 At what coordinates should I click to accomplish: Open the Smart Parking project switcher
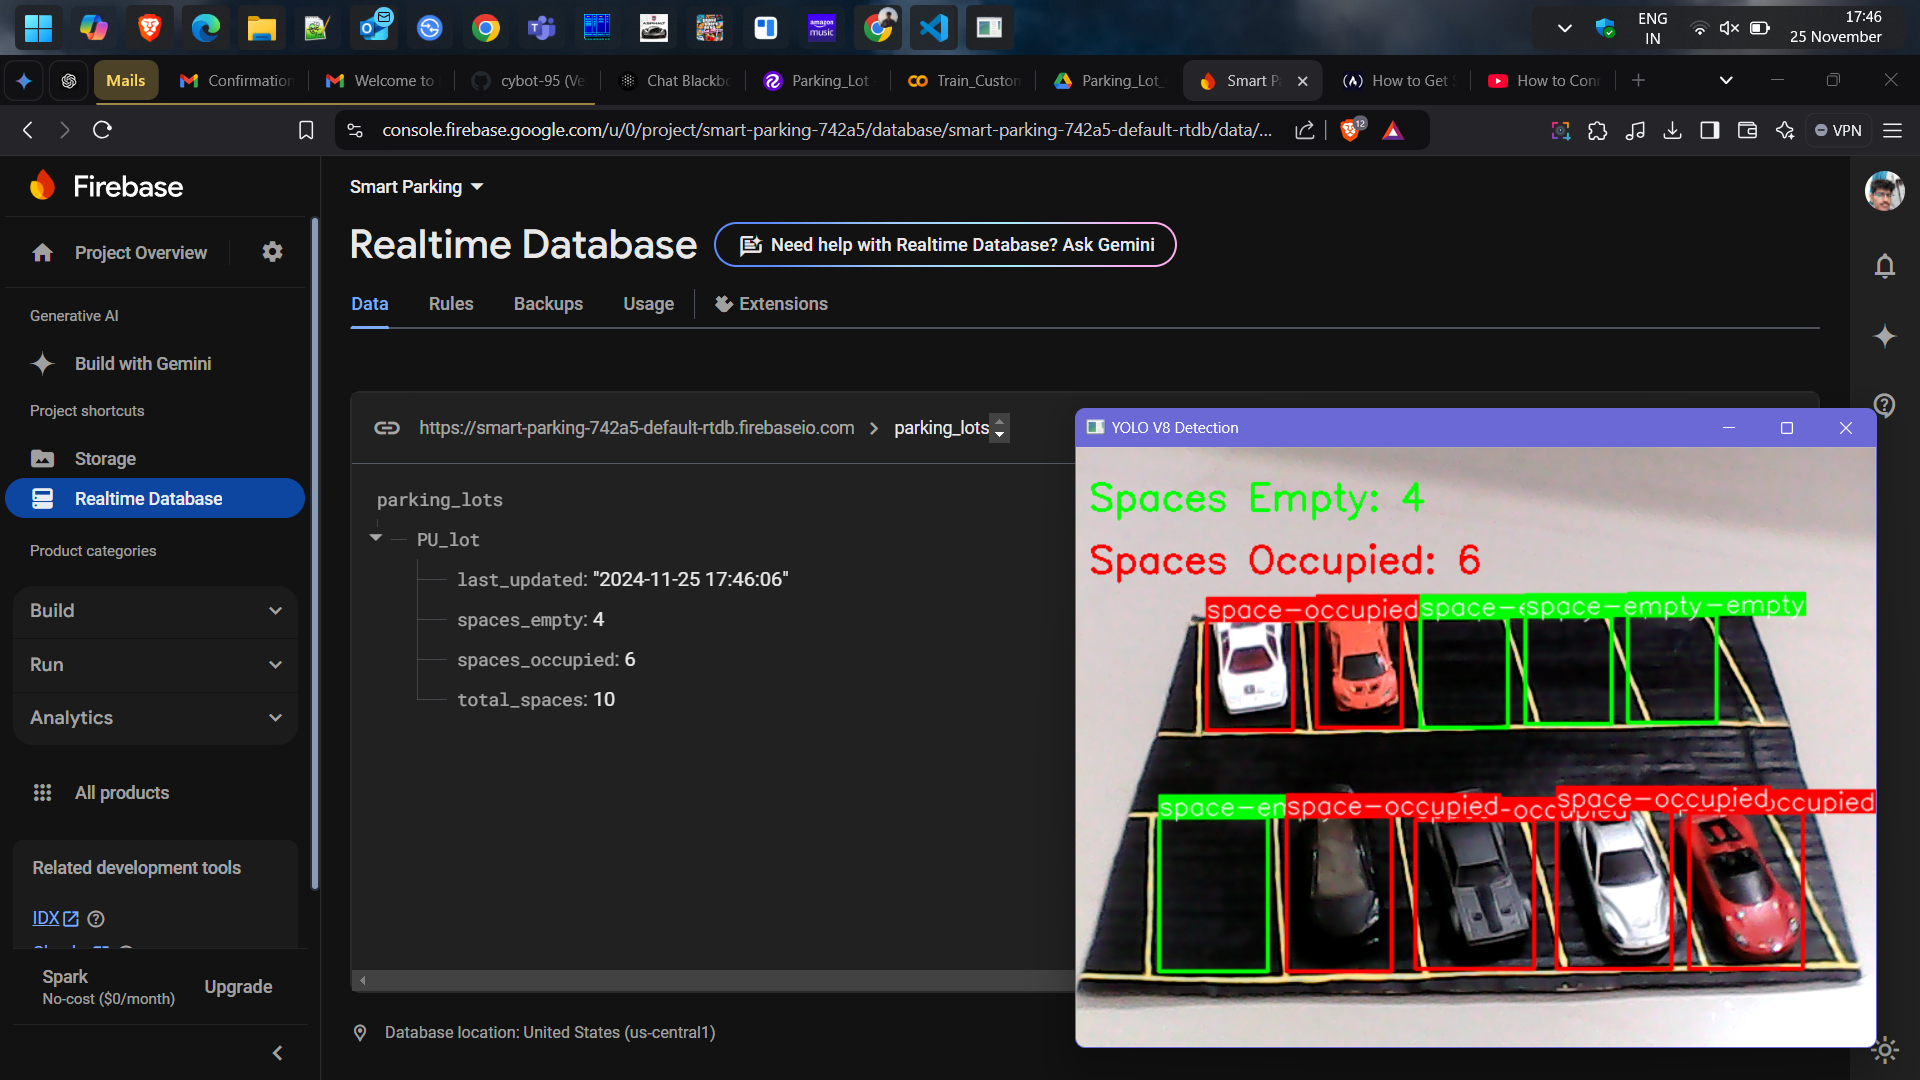coord(416,186)
